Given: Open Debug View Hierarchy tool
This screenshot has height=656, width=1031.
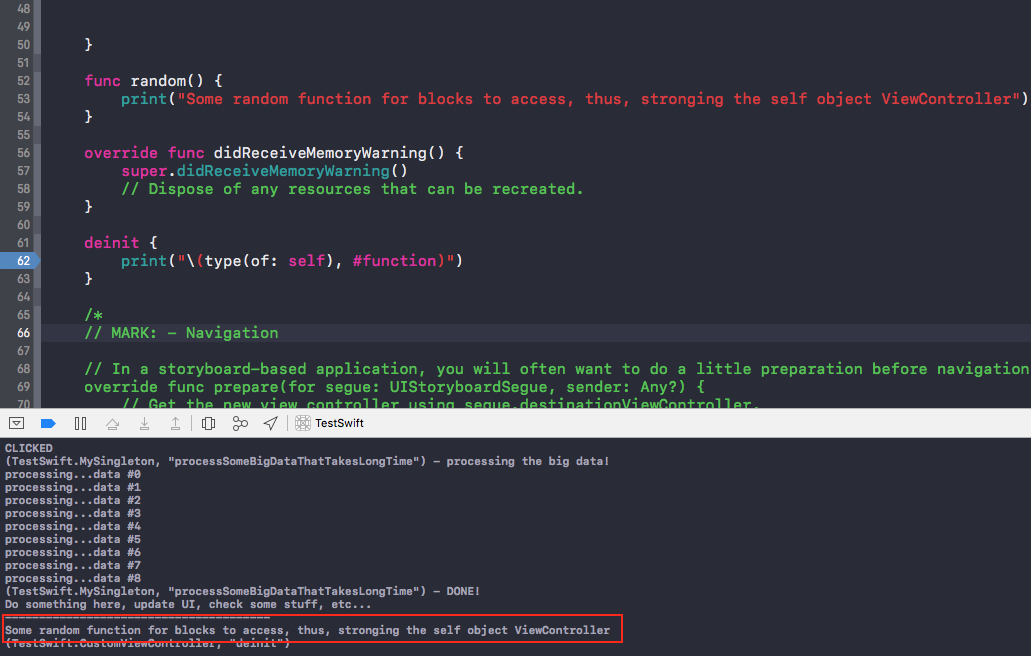Looking at the screenshot, I should 208,423.
